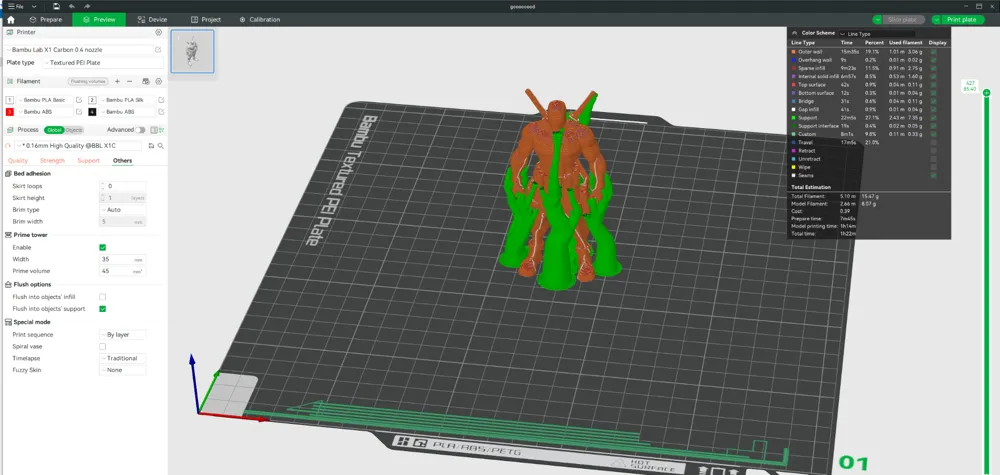Uncheck Flush into objects' support

pyautogui.click(x=103, y=309)
